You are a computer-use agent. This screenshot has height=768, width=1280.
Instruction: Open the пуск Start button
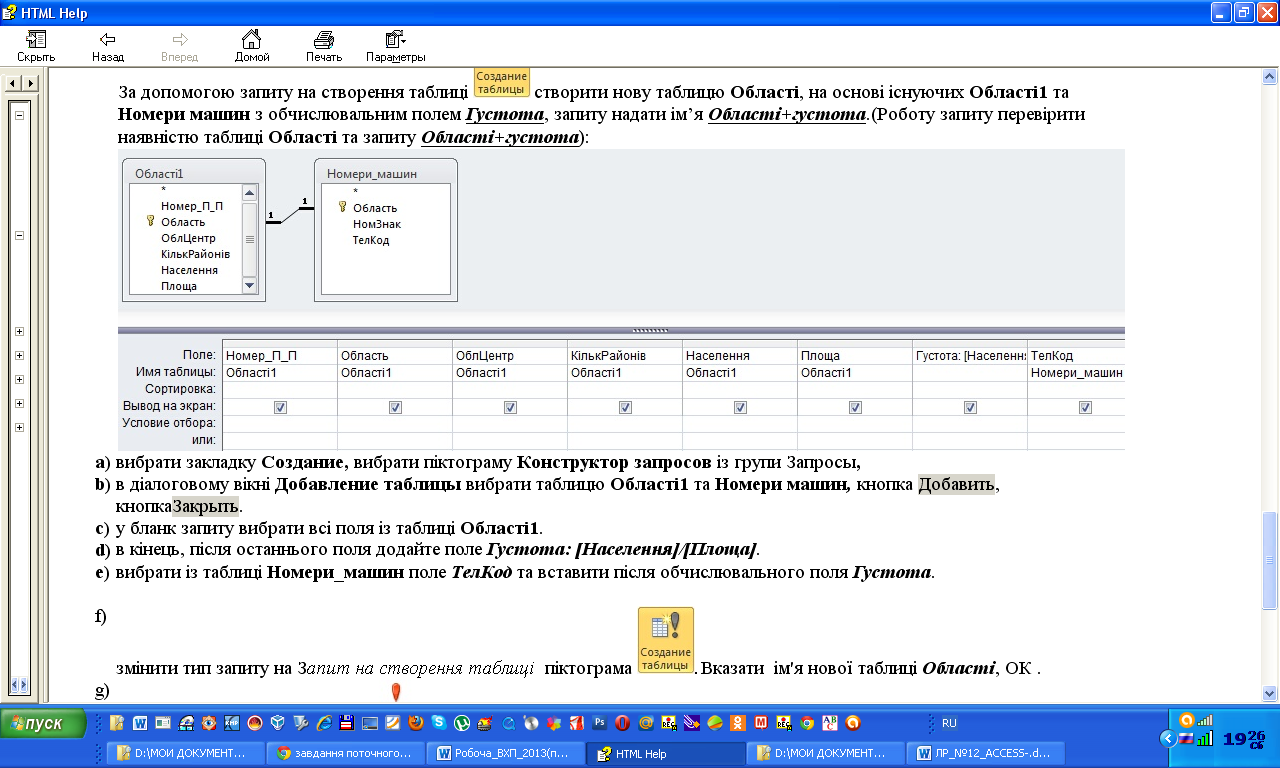point(43,723)
